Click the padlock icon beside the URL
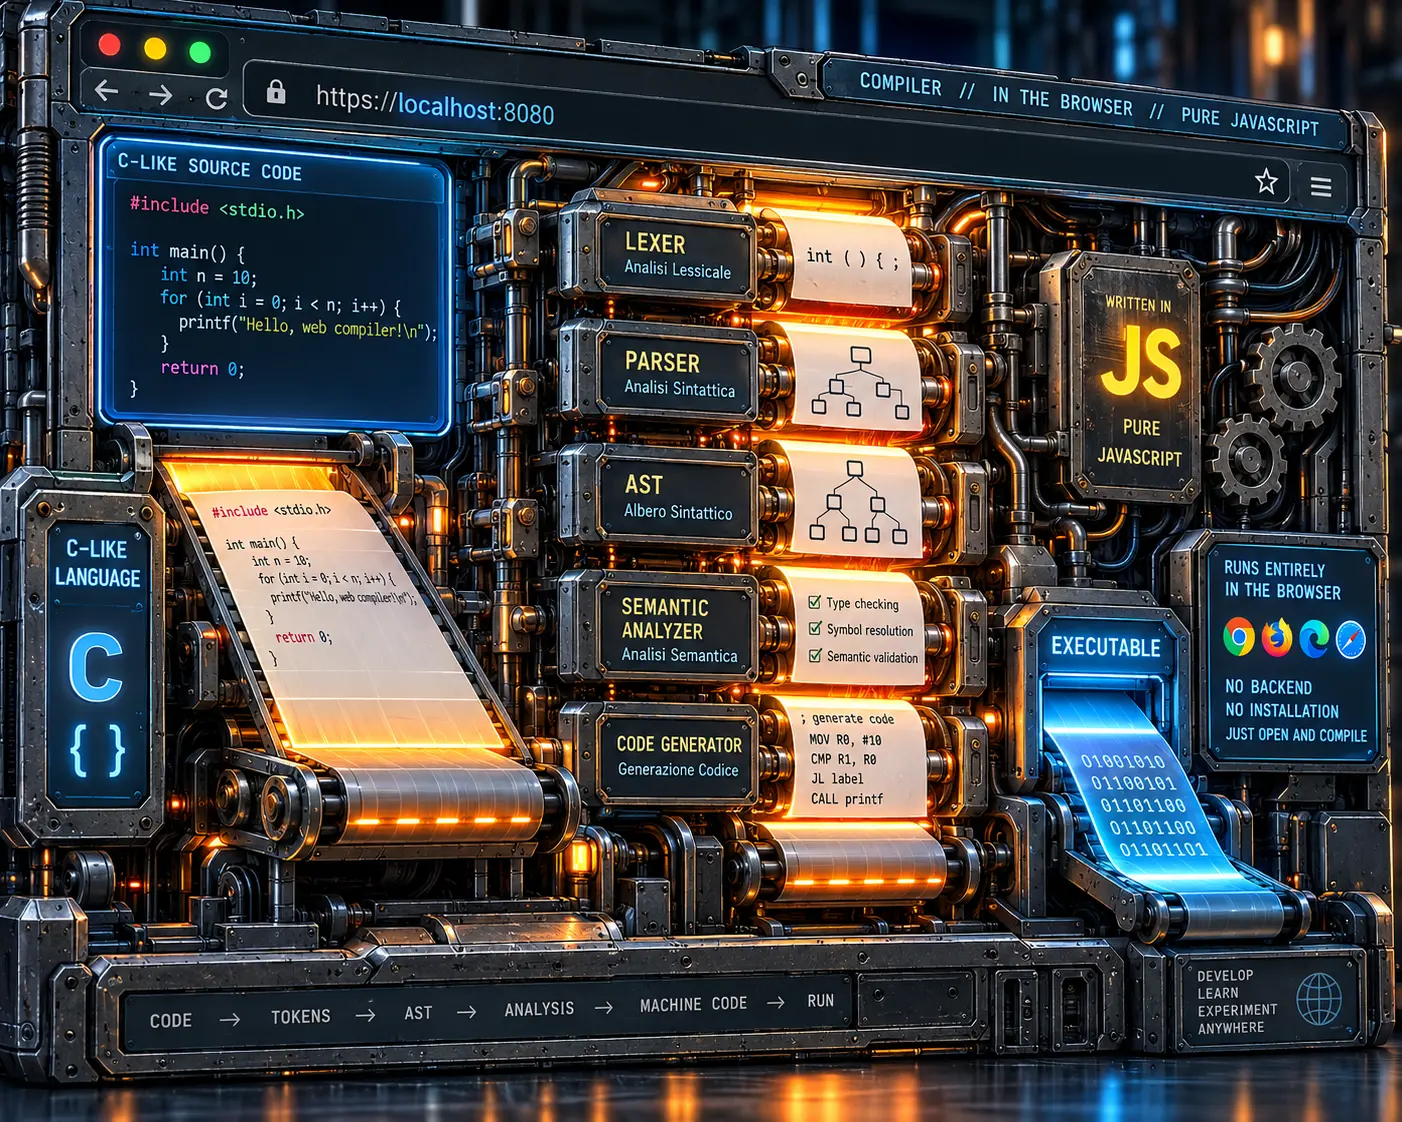Screen dimensions: 1402x1122 pos(276,93)
